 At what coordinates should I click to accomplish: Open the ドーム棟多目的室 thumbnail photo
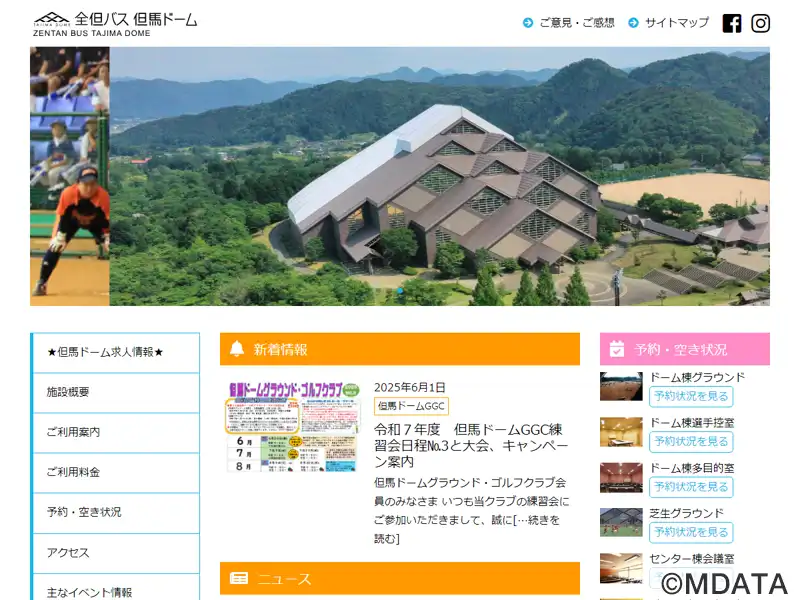click(x=621, y=477)
